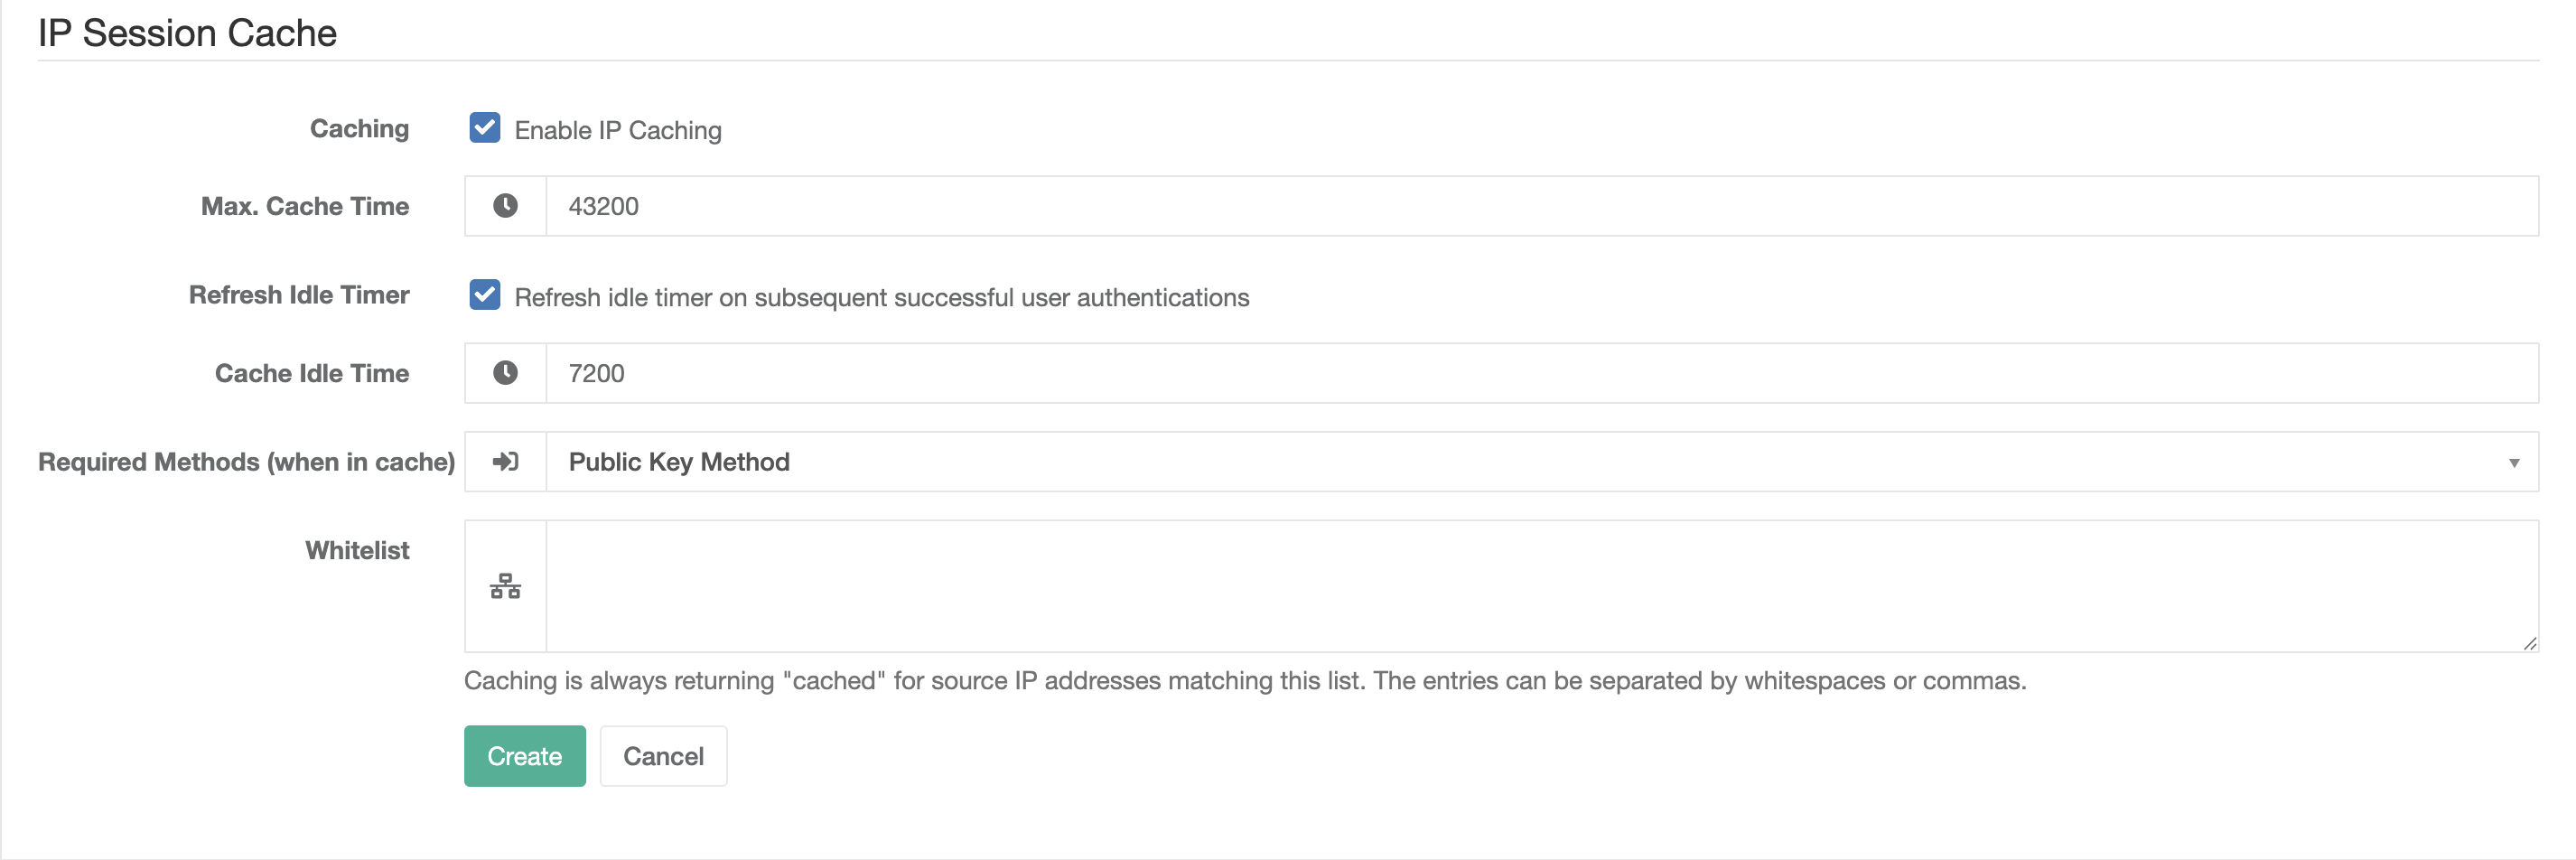The width and height of the screenshot is (2576, 860).
Task: Click inside the Whitelist text area
Action: pos(1541,586)
